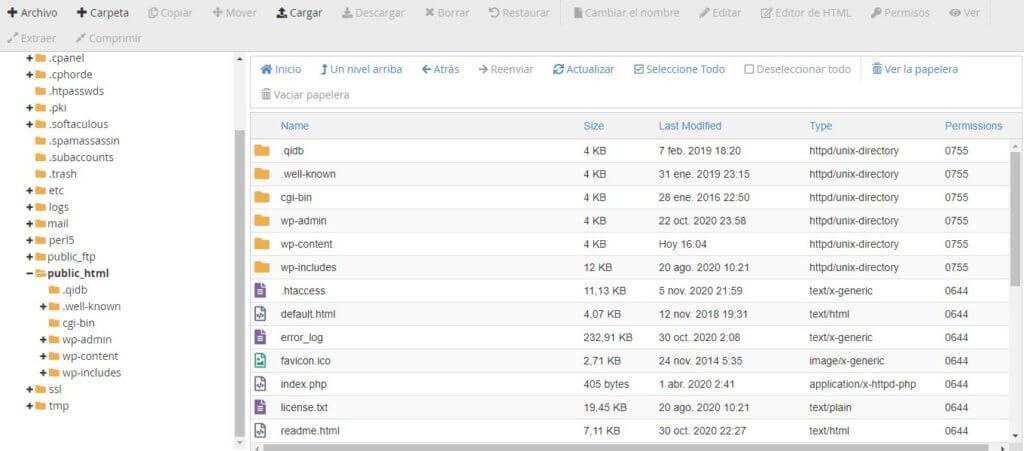The image size is (1024, 451).
Task: Expand the wp-admin folder in tree
Action: 43,340
